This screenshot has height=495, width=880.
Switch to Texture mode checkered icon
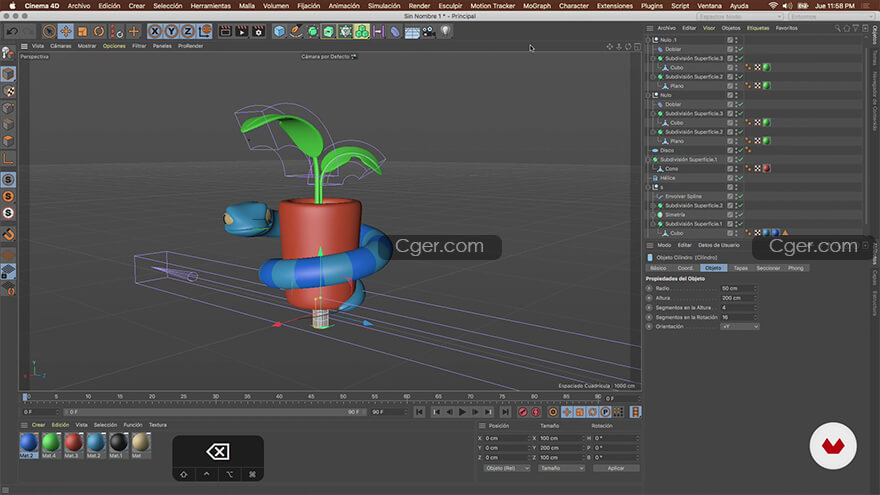pos(8,91)
